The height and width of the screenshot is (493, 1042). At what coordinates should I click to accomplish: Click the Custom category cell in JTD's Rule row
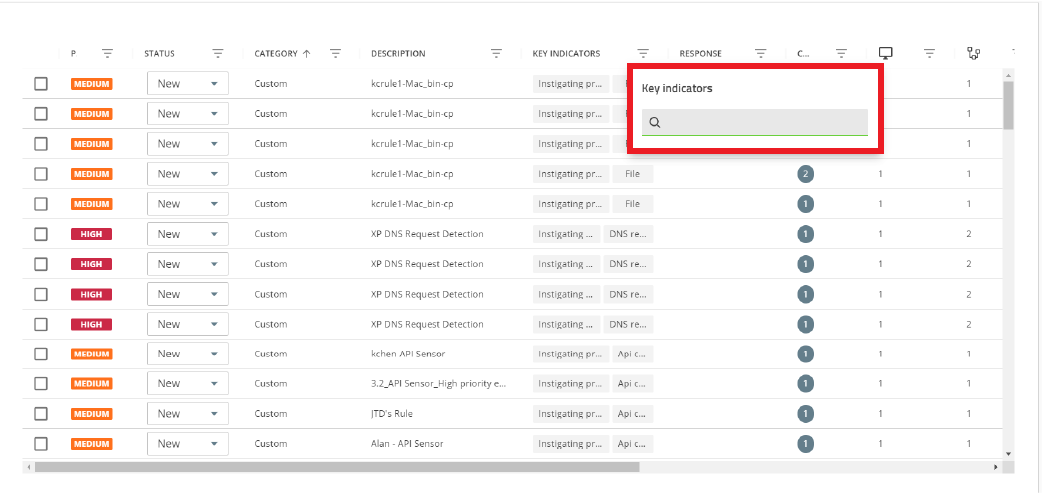(270, 414)
